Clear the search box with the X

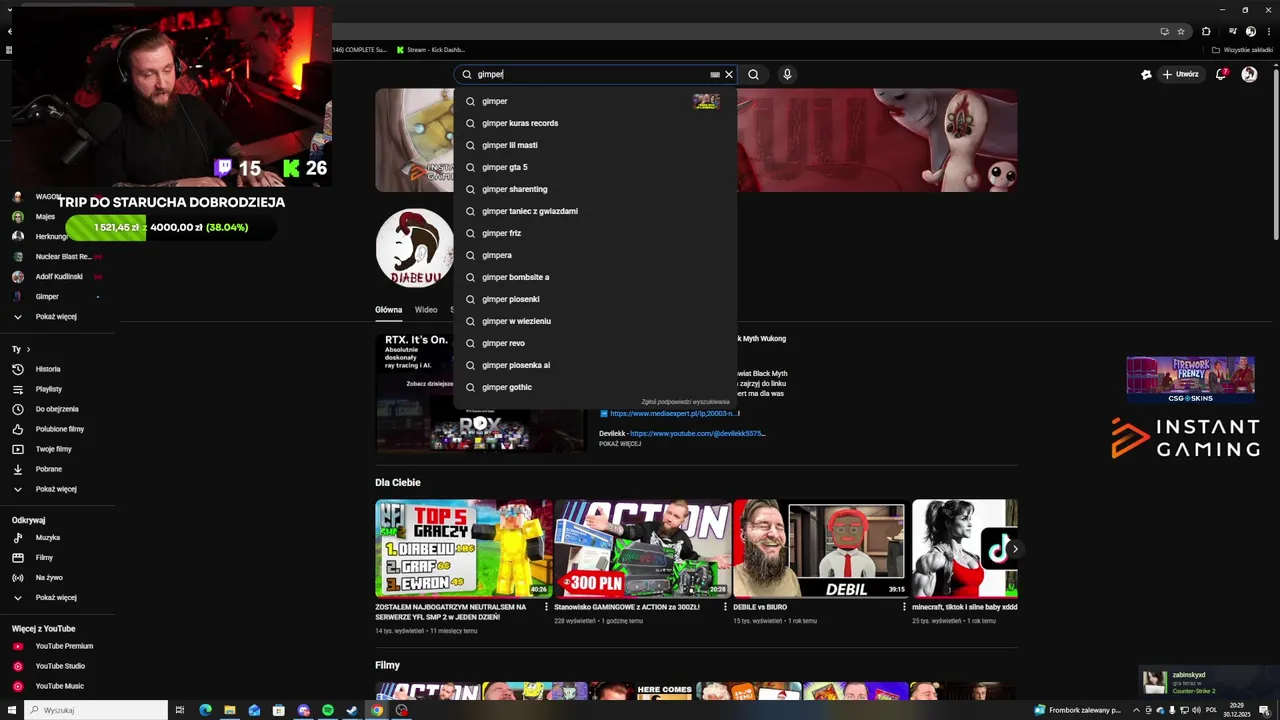click(729, 74)
